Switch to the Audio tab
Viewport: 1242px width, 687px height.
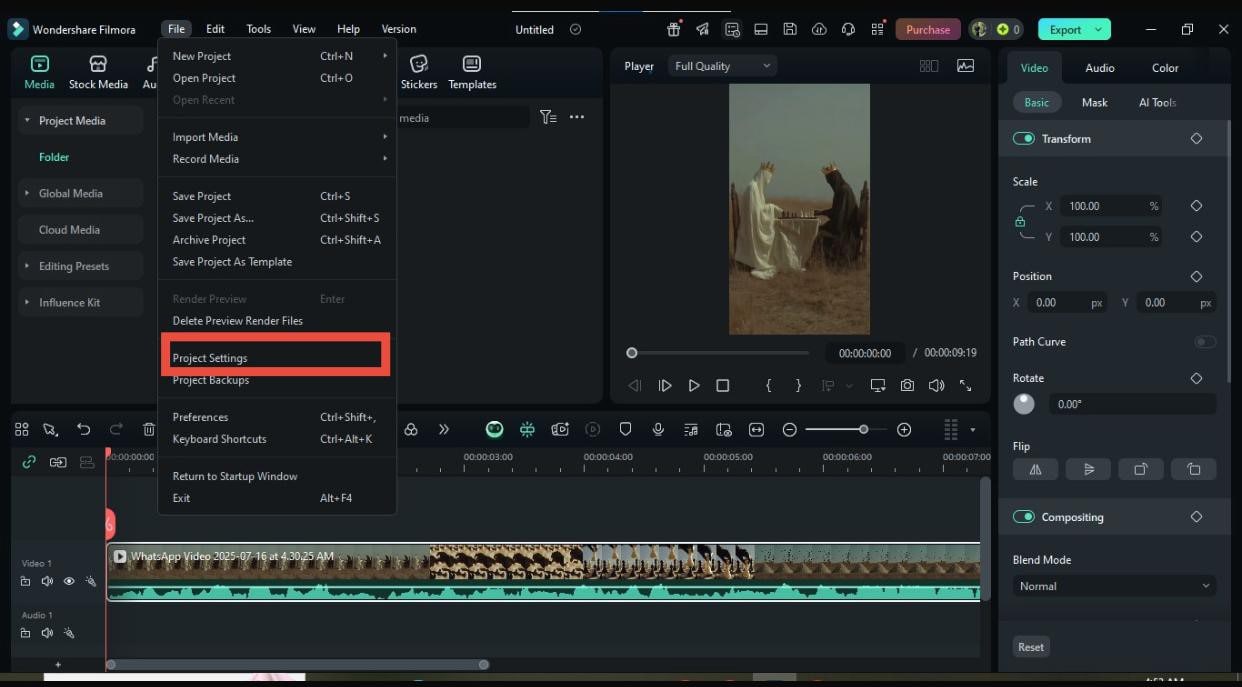(x=1100, y=68)
